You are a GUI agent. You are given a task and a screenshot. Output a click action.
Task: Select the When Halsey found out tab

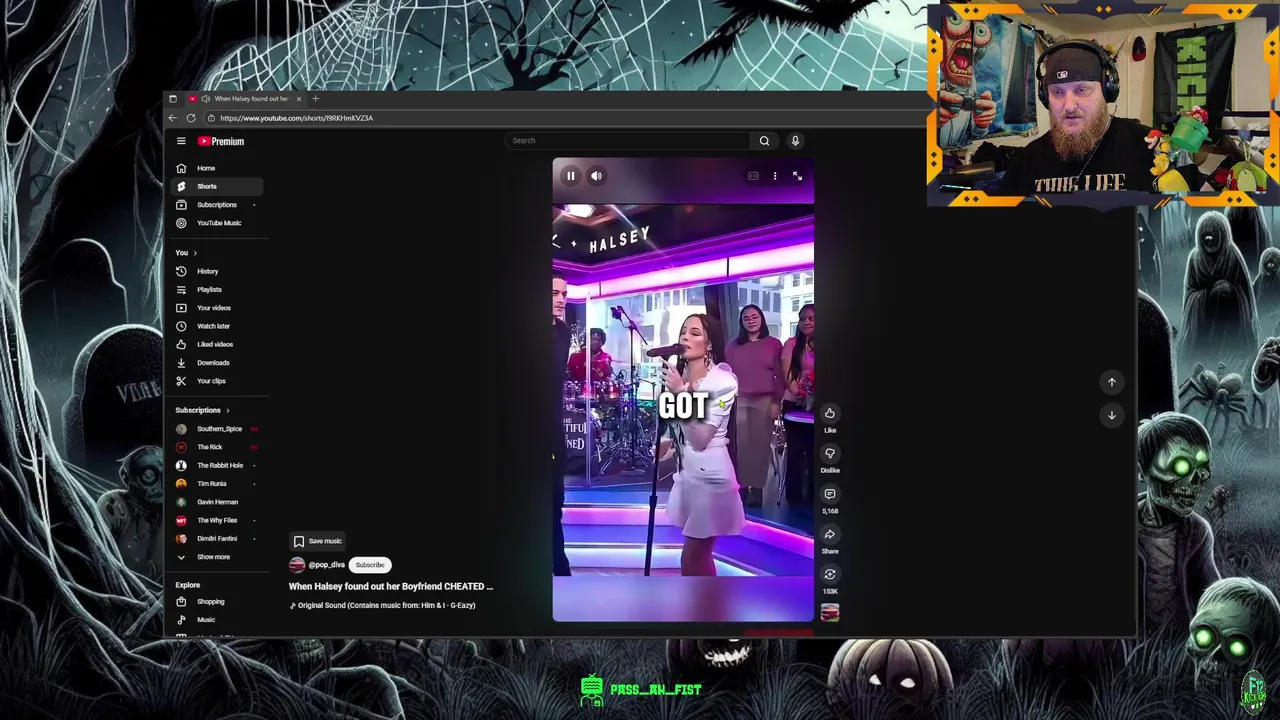click(245, 99)
